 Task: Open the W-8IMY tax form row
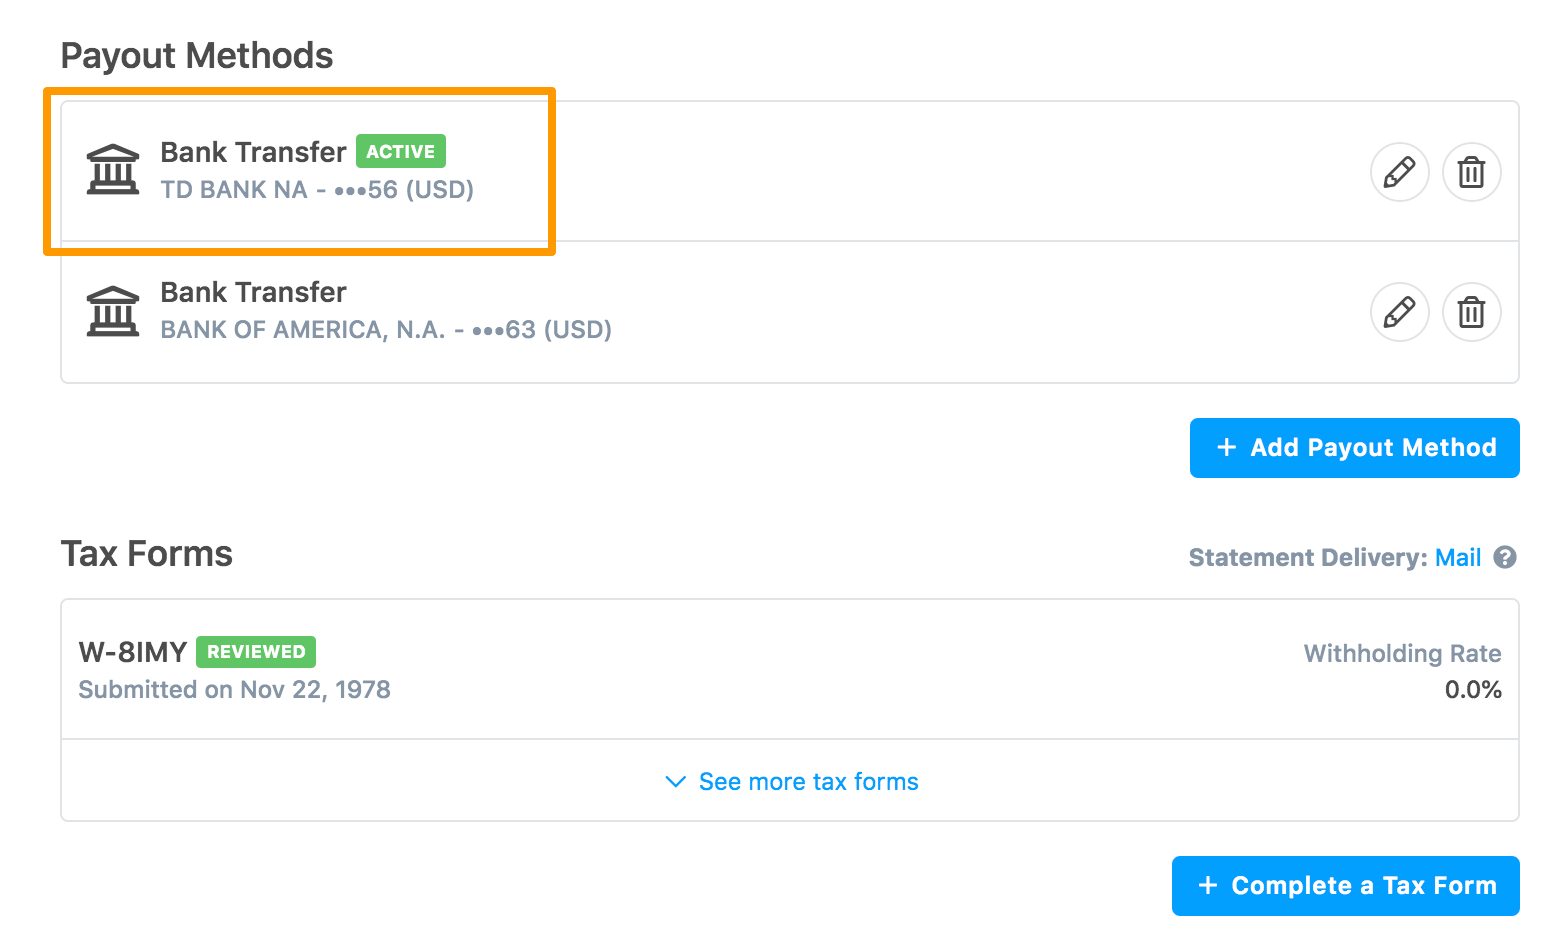tap(790, 670)
